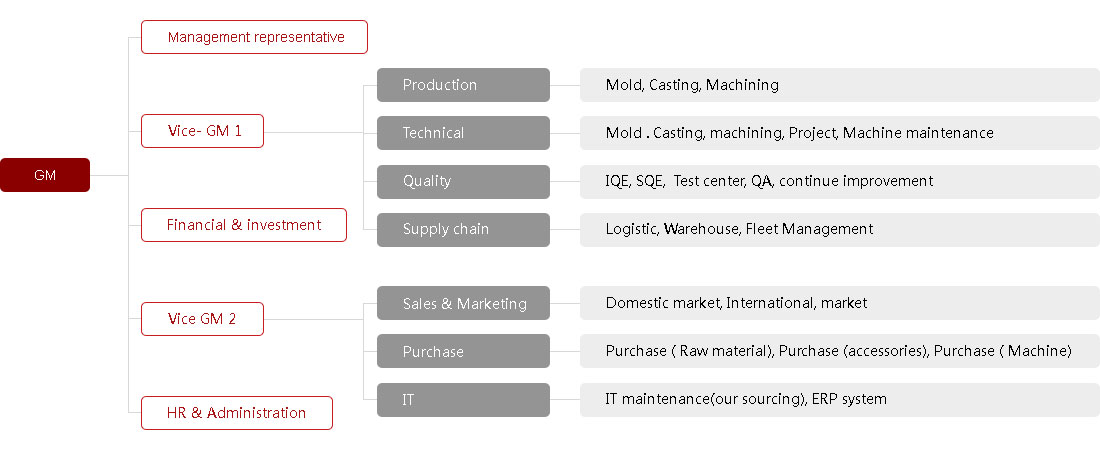1100x456 pixels.
Task: Select the Purchase department box
Action: (463, 351)
